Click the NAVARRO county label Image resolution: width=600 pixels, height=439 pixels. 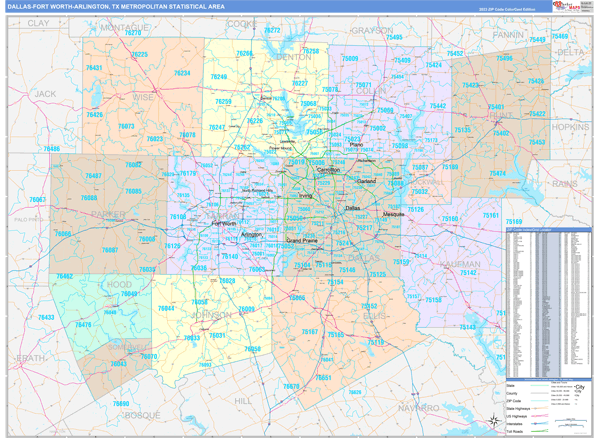point(418,408)
